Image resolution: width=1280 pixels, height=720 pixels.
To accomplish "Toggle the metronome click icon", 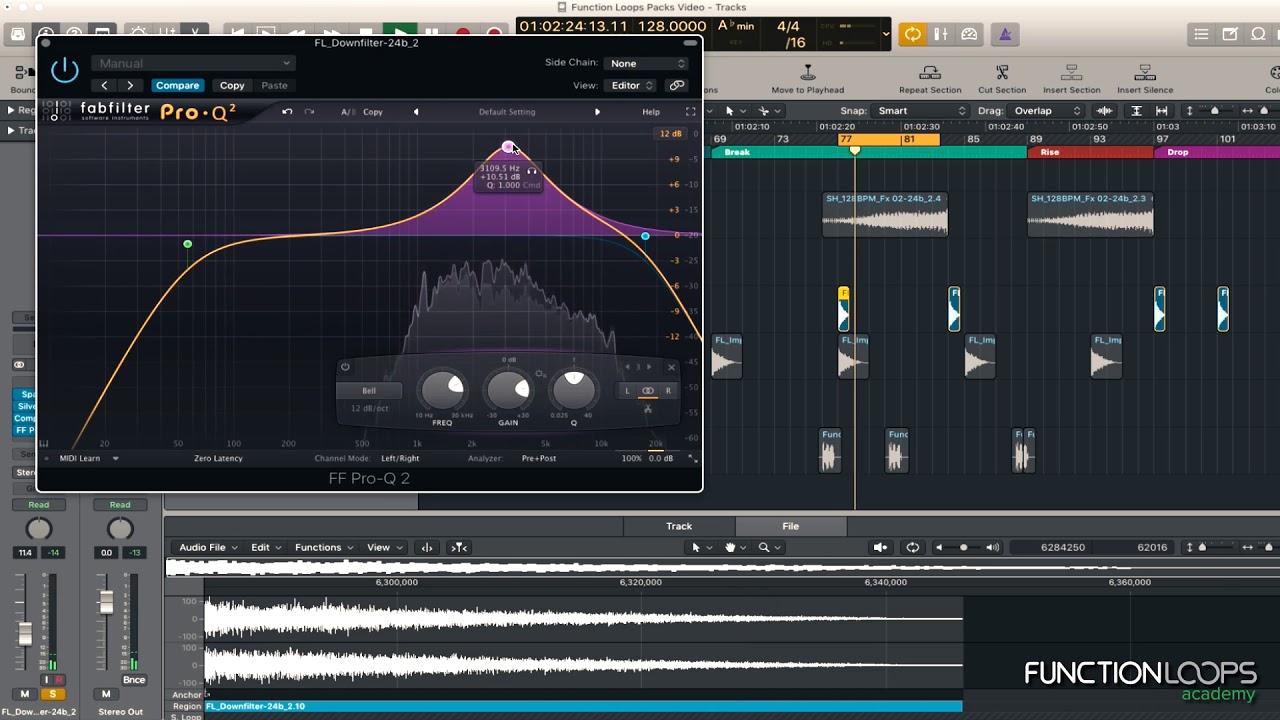I will pyautogui.click(x=1005, y=34).
